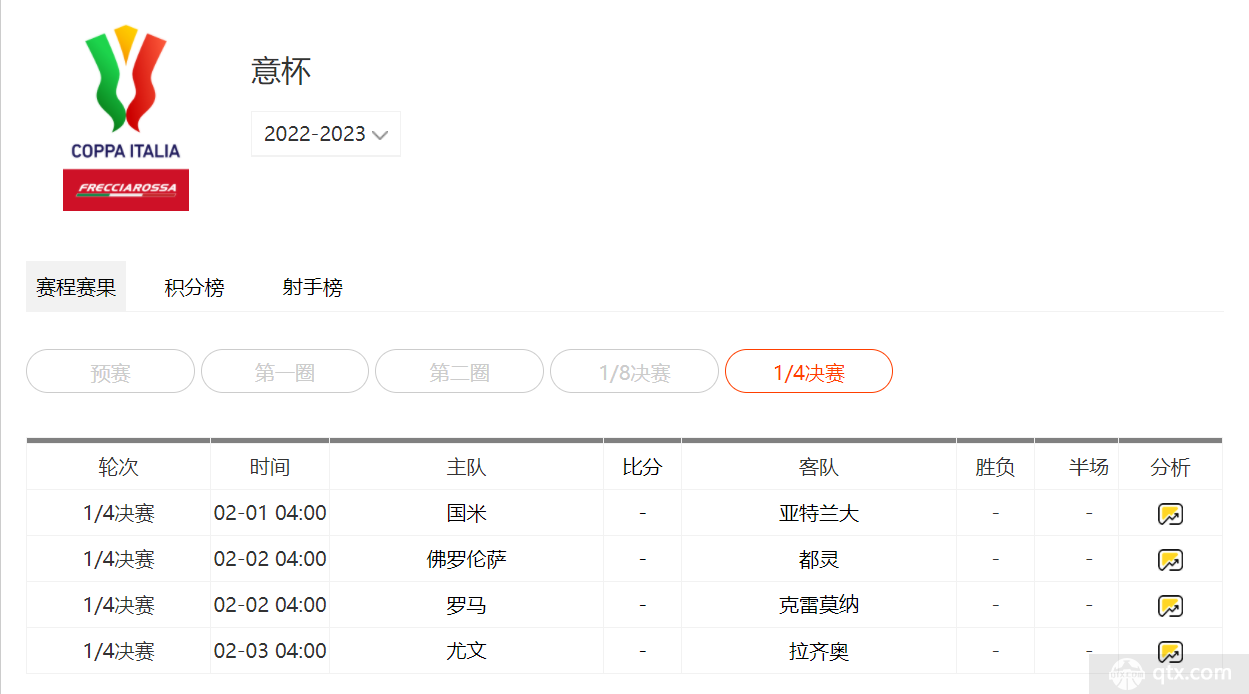
Task: Click the 主队 column header
Action: click(x=467, y=467)
